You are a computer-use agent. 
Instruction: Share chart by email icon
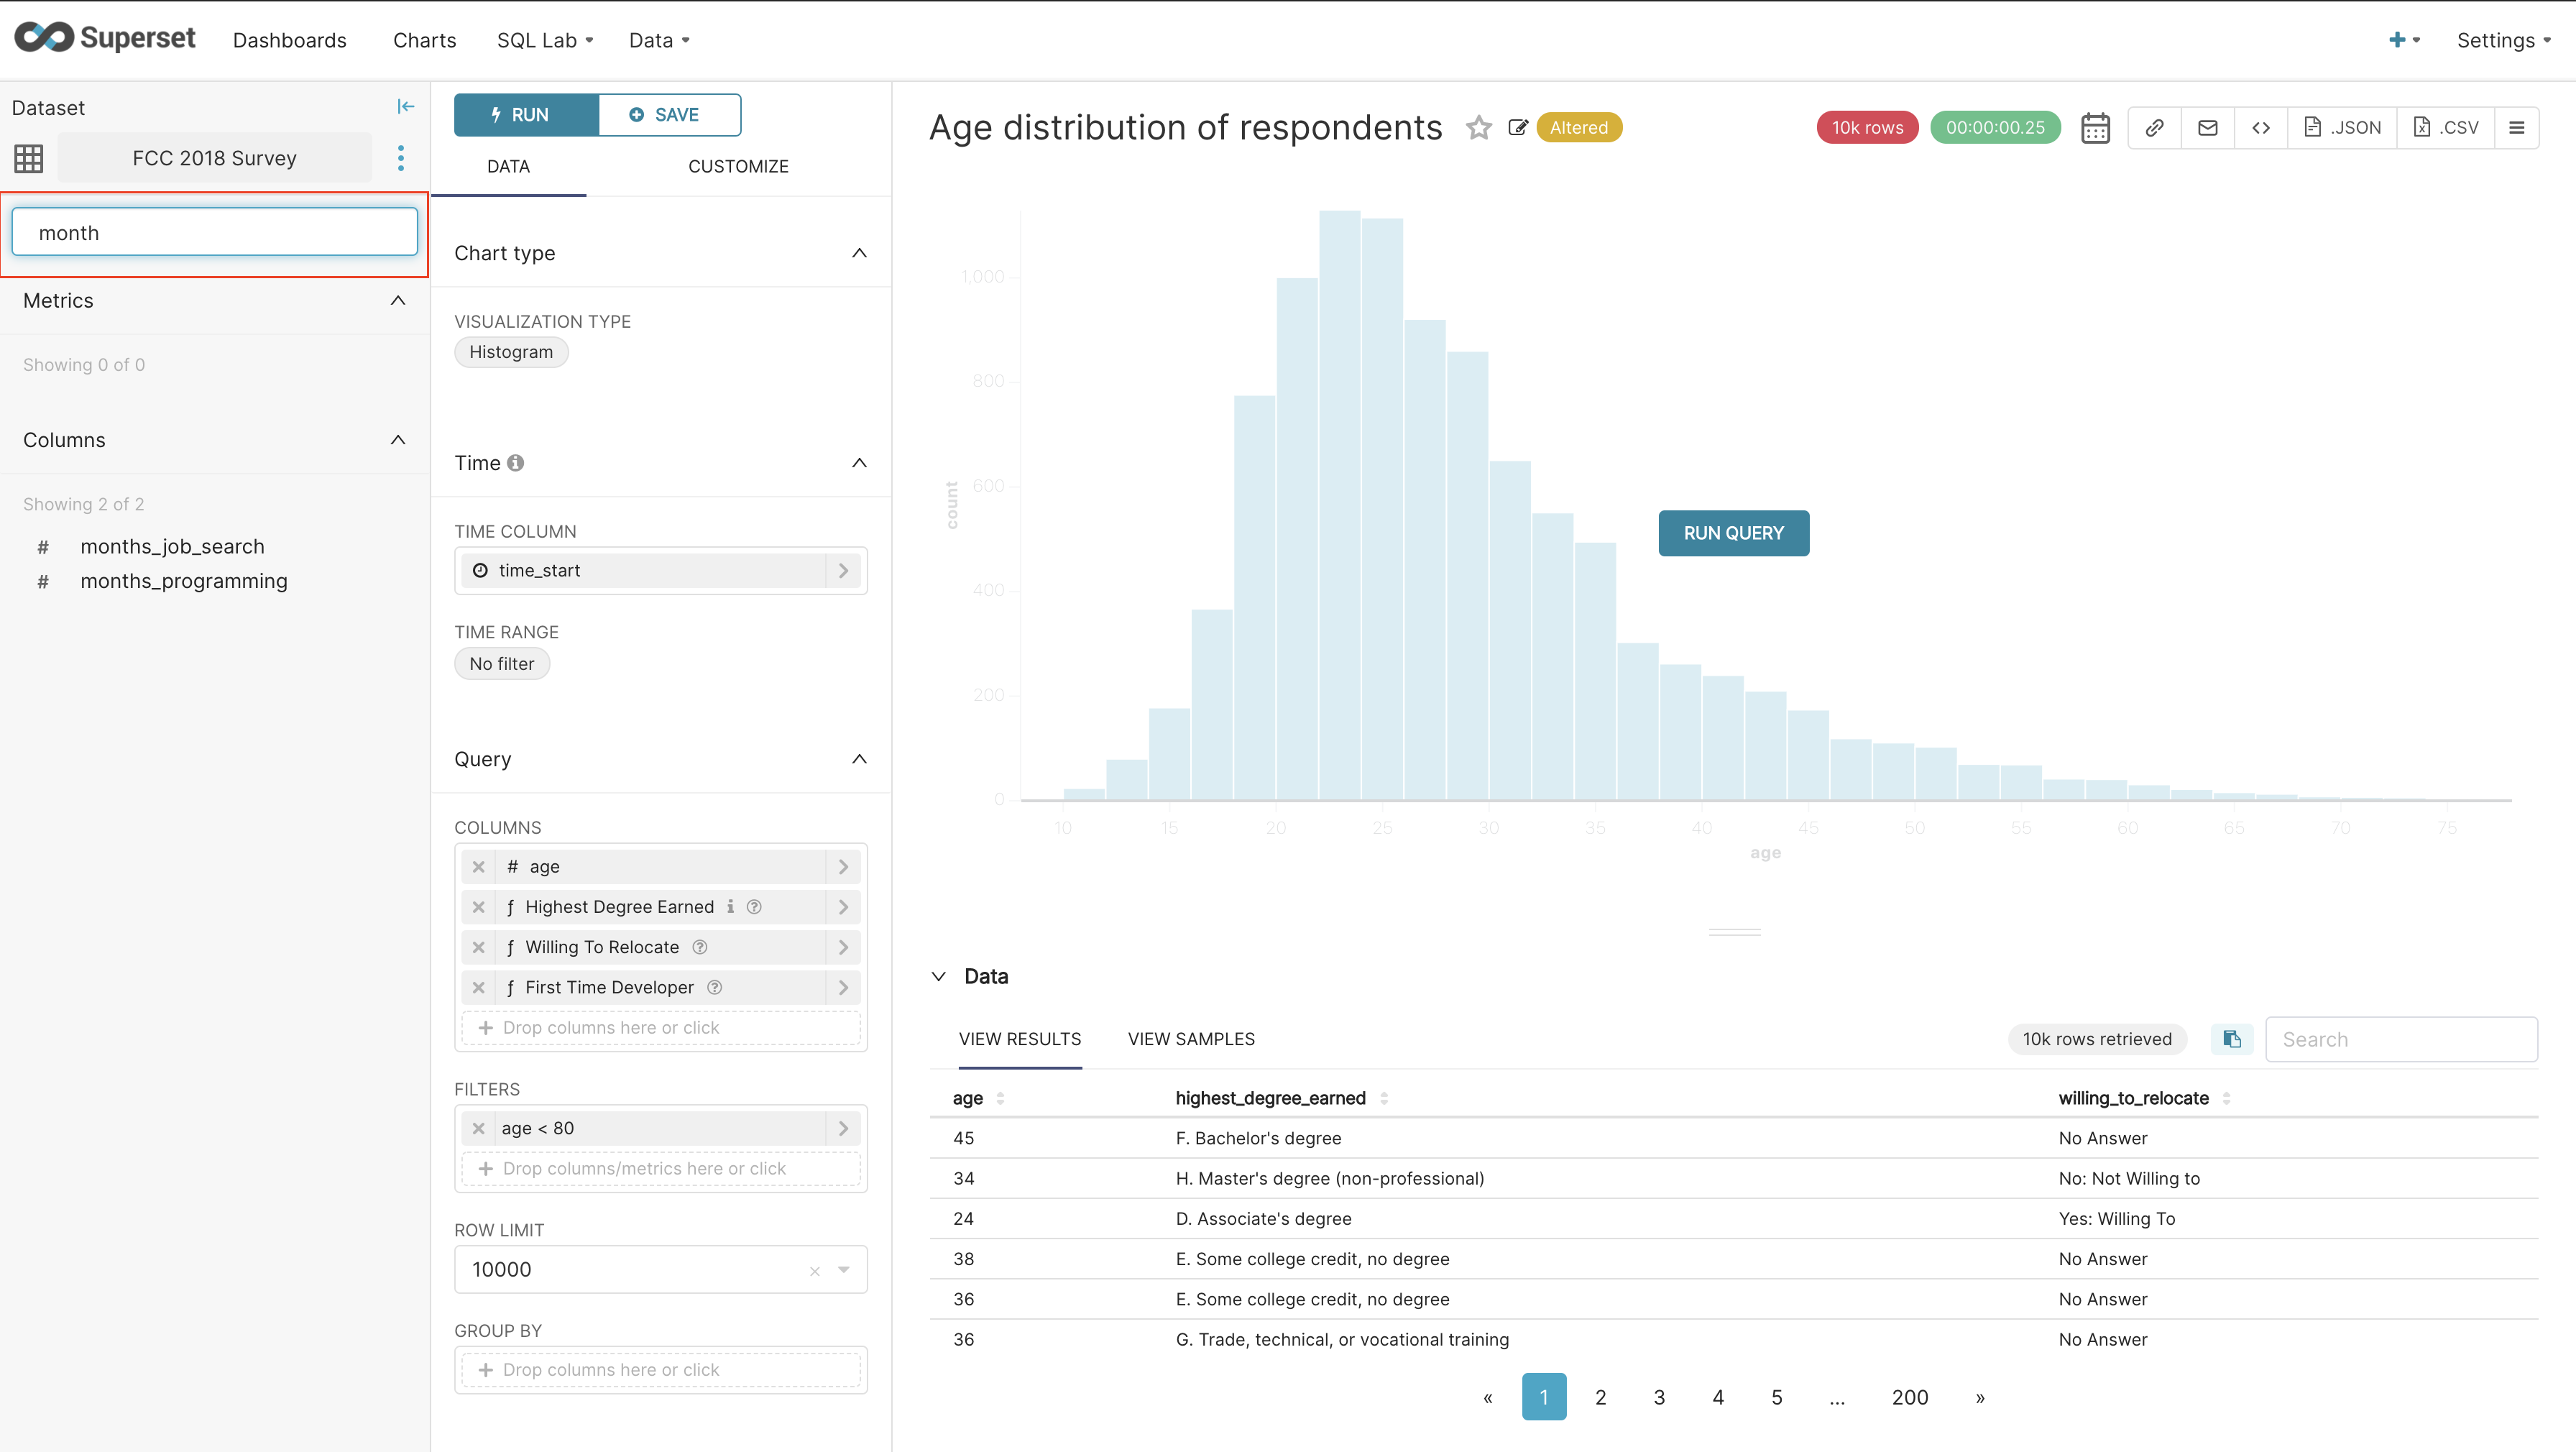pos(2207,128)
